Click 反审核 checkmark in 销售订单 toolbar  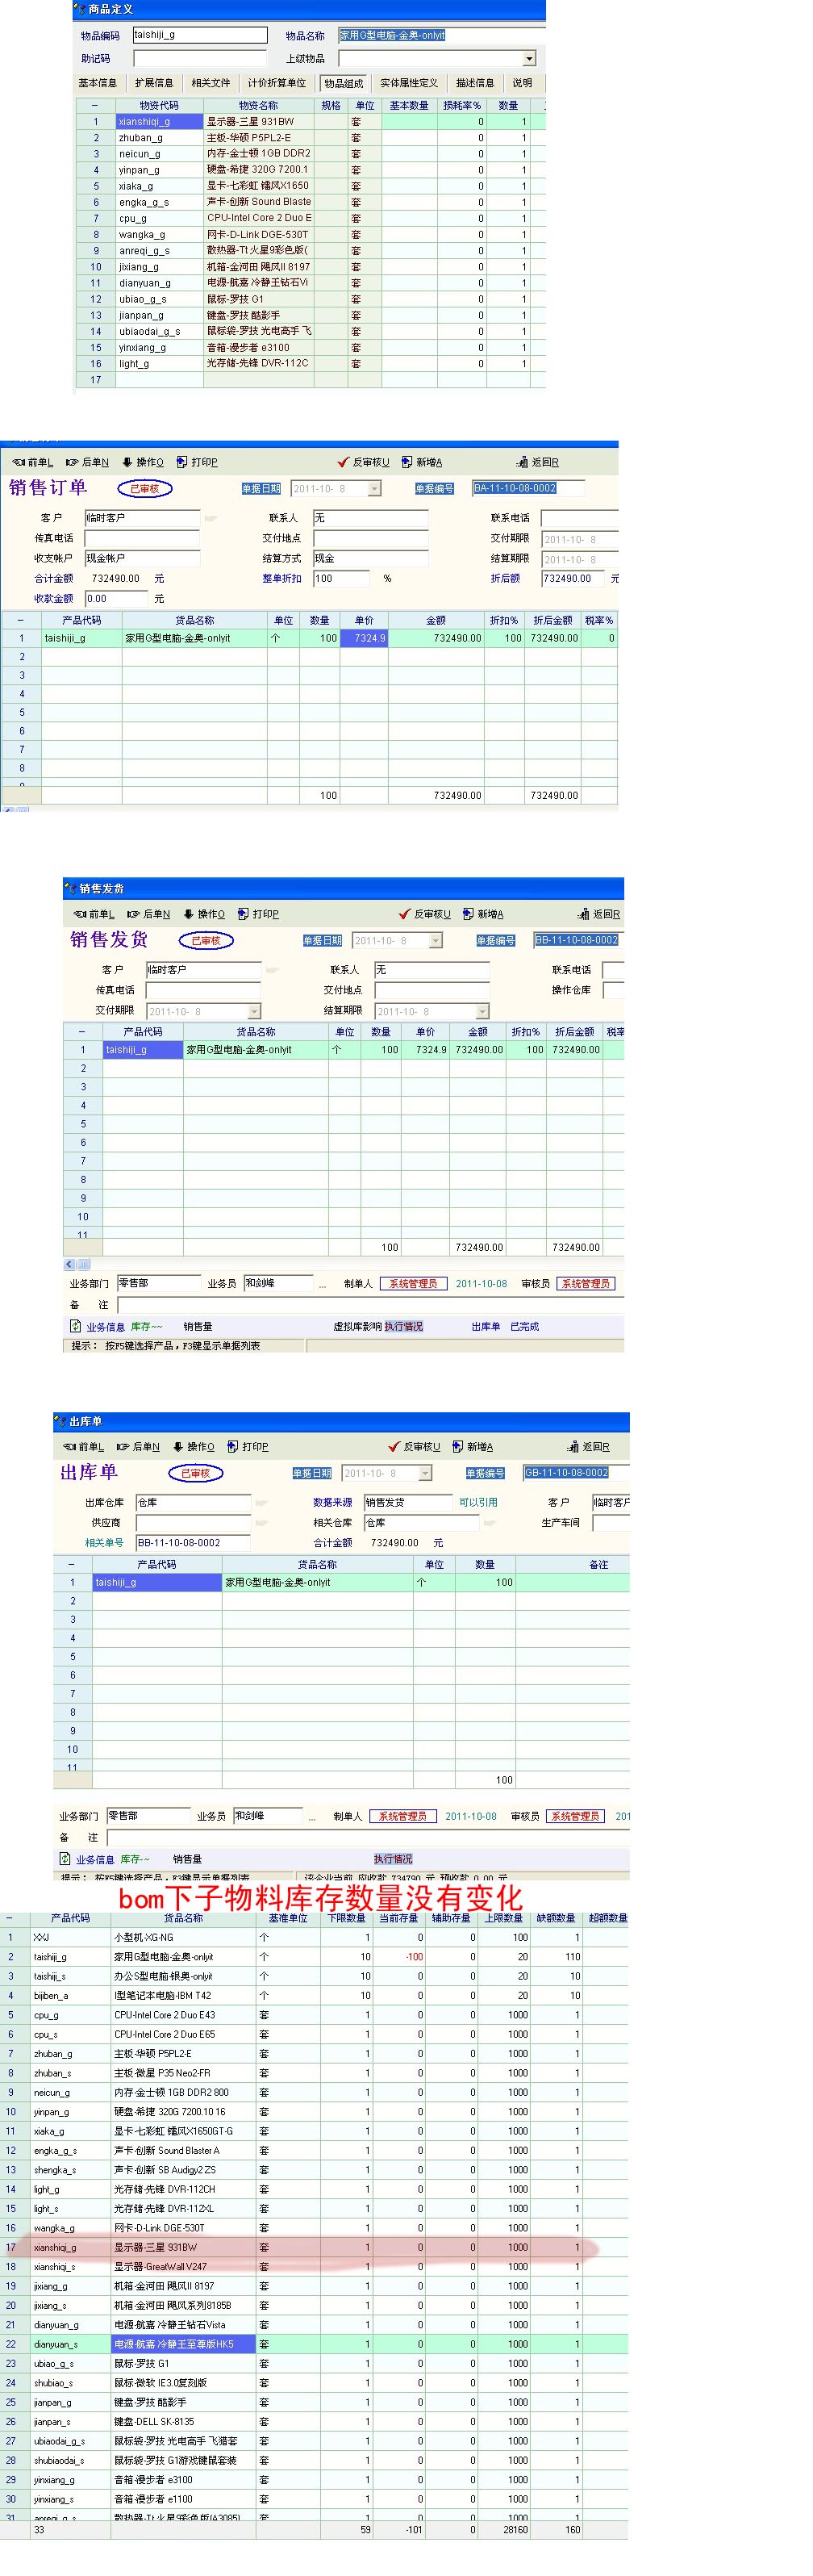coord(343,462)
